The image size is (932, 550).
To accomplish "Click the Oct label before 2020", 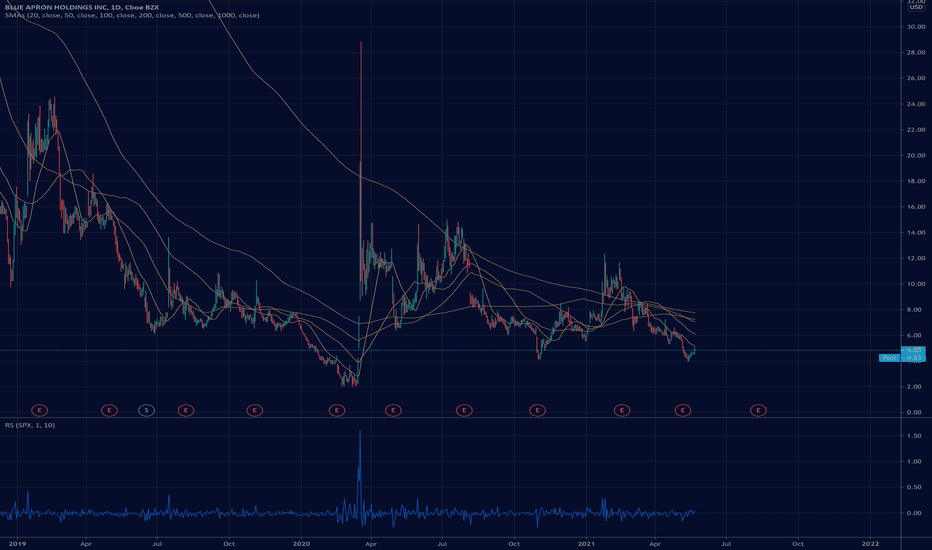I will [x=229, y=543].
